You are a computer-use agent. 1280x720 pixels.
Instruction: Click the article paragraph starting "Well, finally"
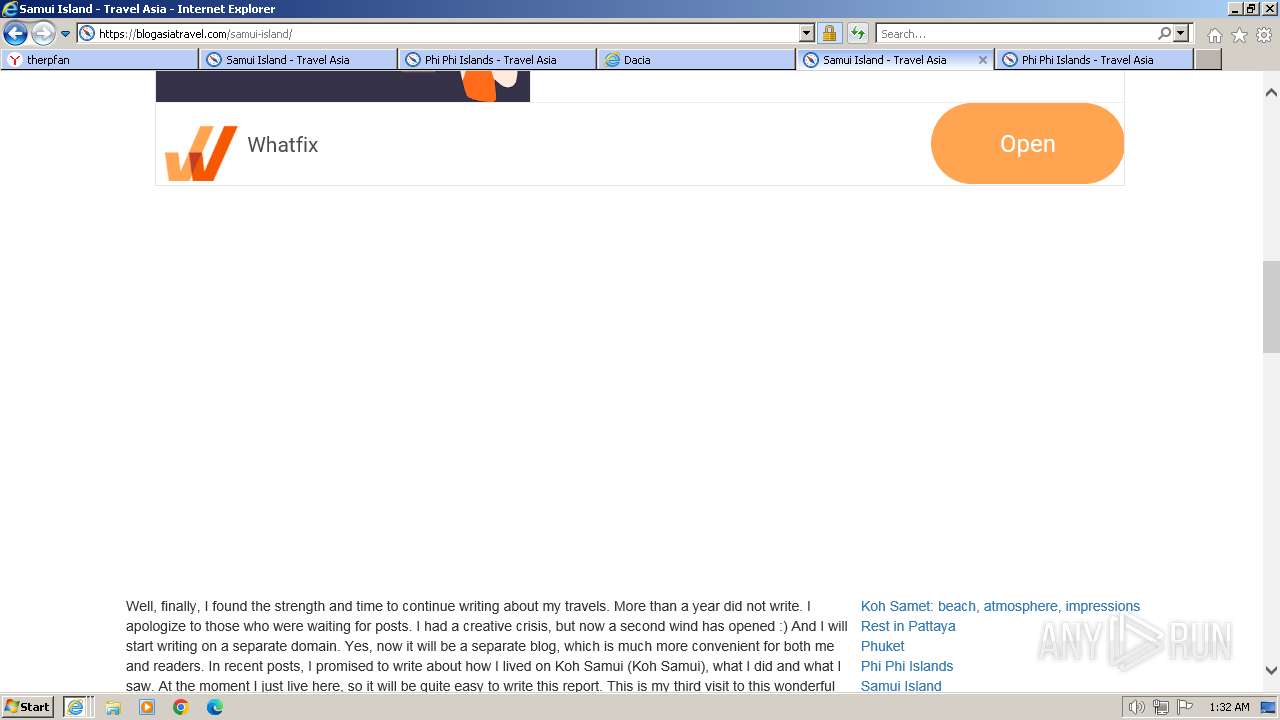click(487, 646)
